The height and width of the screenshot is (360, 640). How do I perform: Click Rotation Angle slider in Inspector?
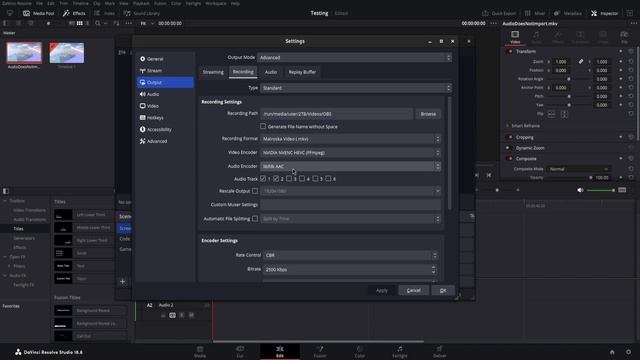[x=569, y=79]
